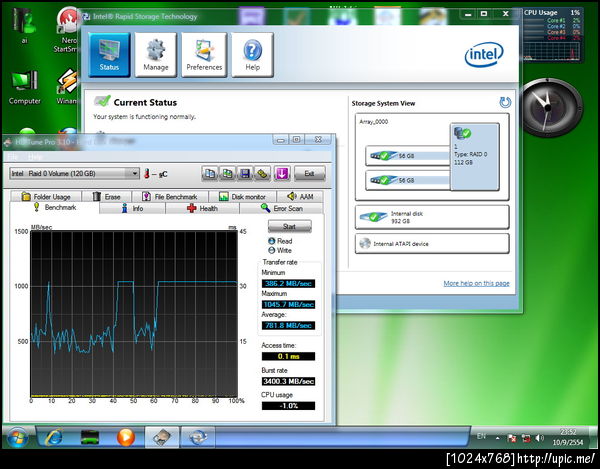The height and width of the screenshot is (469, 600).
Task: Click the Access time value 0.1 ms
Action: pos(288,357)
